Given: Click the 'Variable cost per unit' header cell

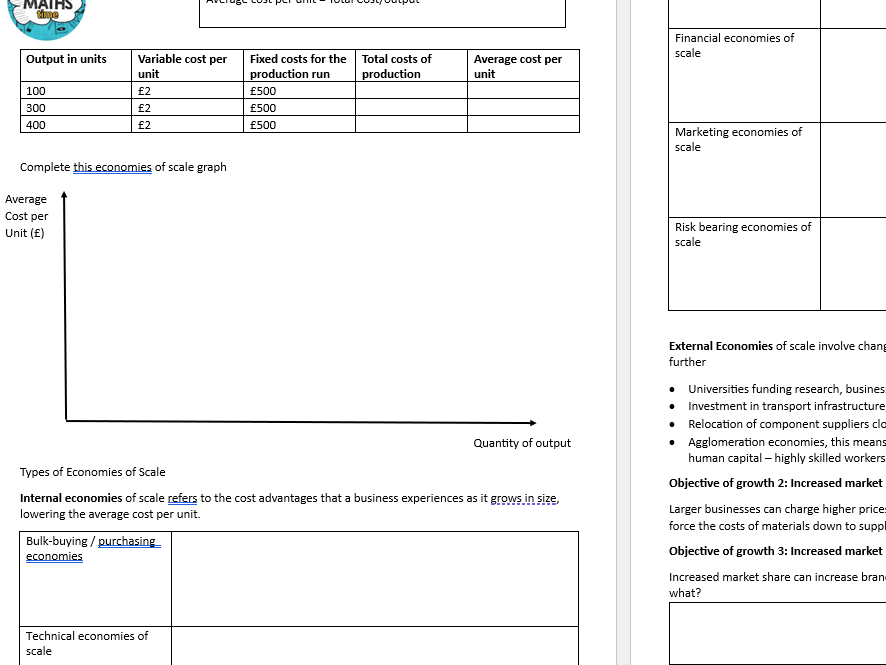Looking at the screenshot, I should pos(187,66).
